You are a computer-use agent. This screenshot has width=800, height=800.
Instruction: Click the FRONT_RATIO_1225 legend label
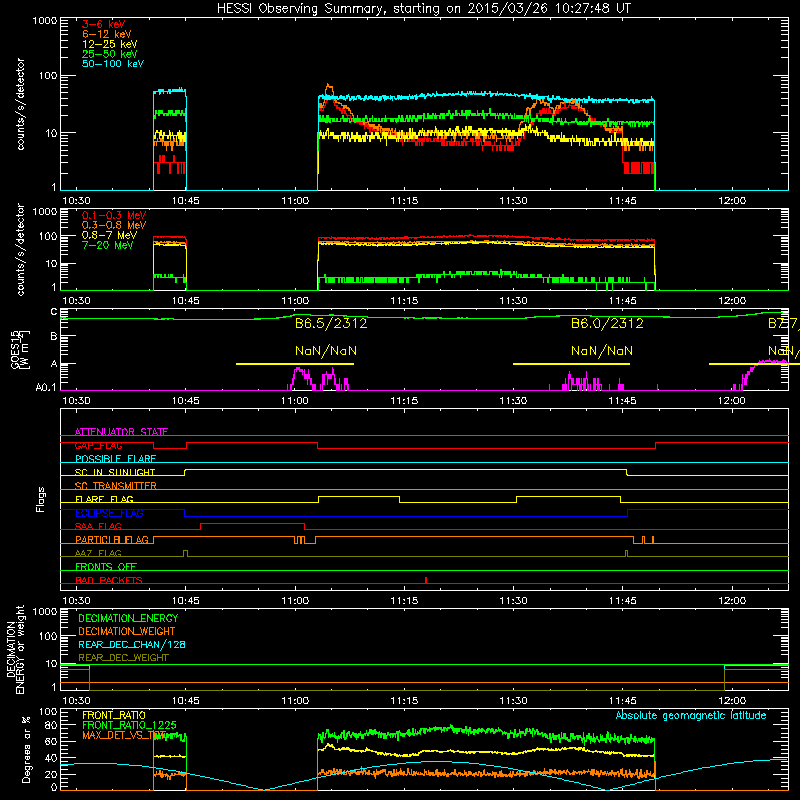[x=129, y=725]
